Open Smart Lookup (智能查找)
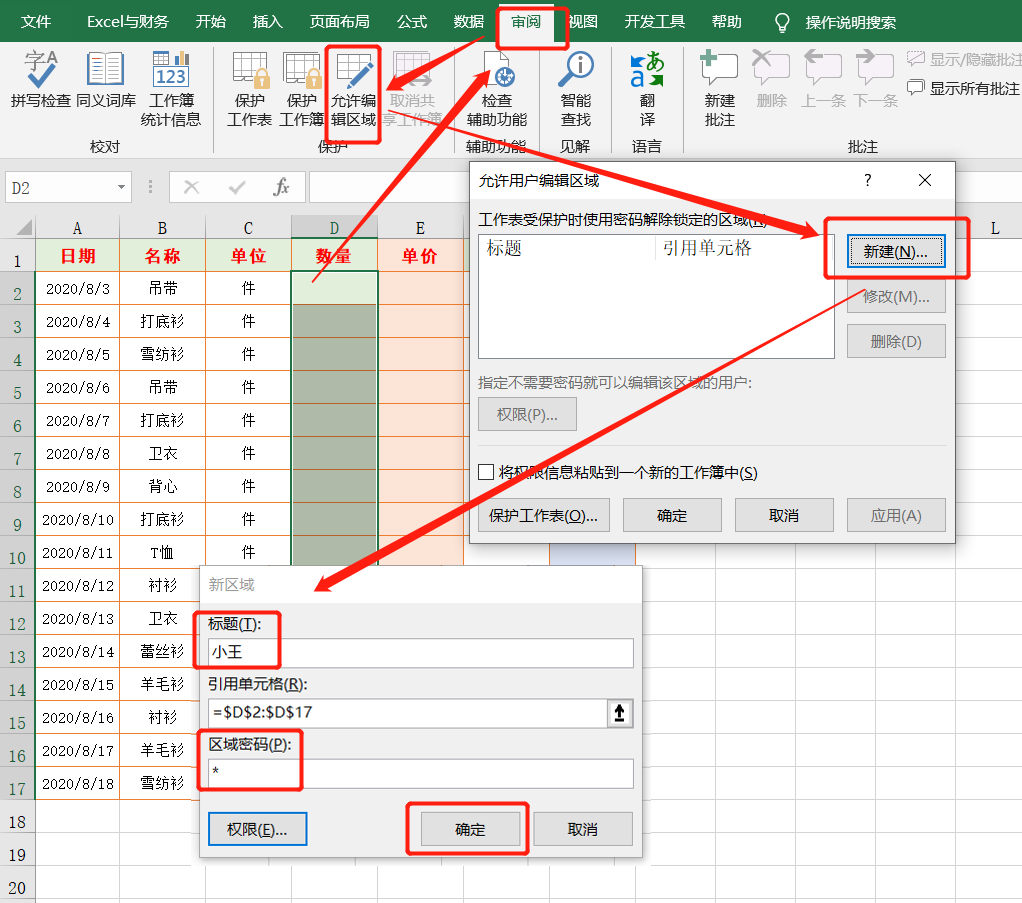Image resolution: width=1022 pixels, height=903 pixels. [576, 88]
